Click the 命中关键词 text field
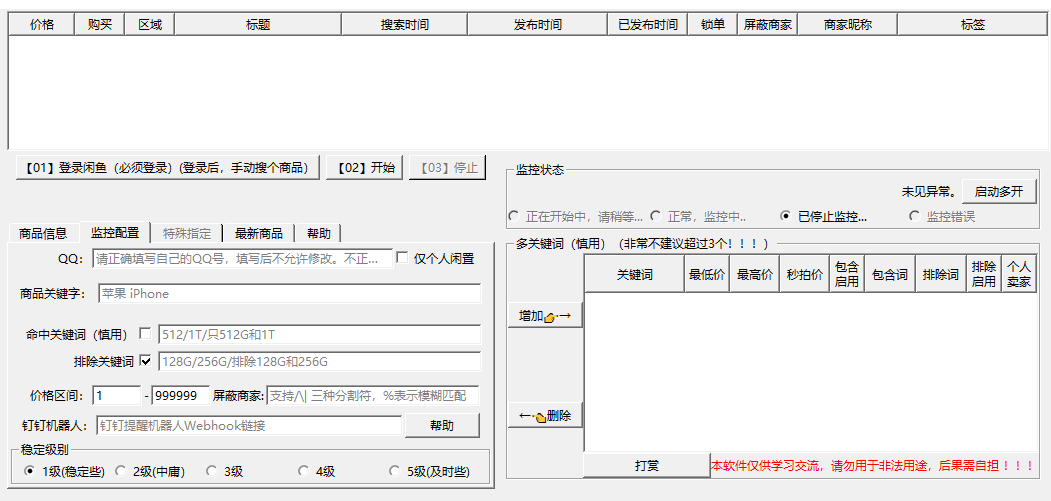Viewport: 1051px width, 501px height. point(319,334)
